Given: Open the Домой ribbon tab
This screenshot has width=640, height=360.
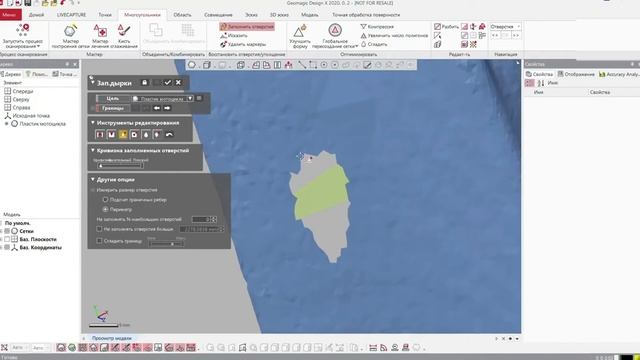Looking at the screenshot, I should pos(36,15).
